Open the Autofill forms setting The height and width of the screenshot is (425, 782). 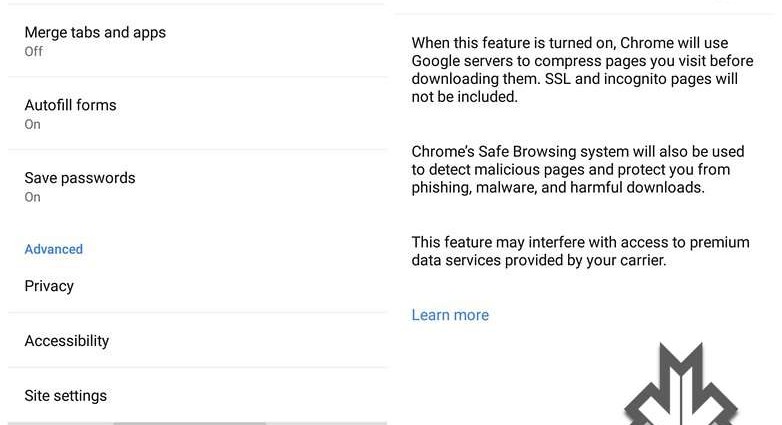[71, 105]
